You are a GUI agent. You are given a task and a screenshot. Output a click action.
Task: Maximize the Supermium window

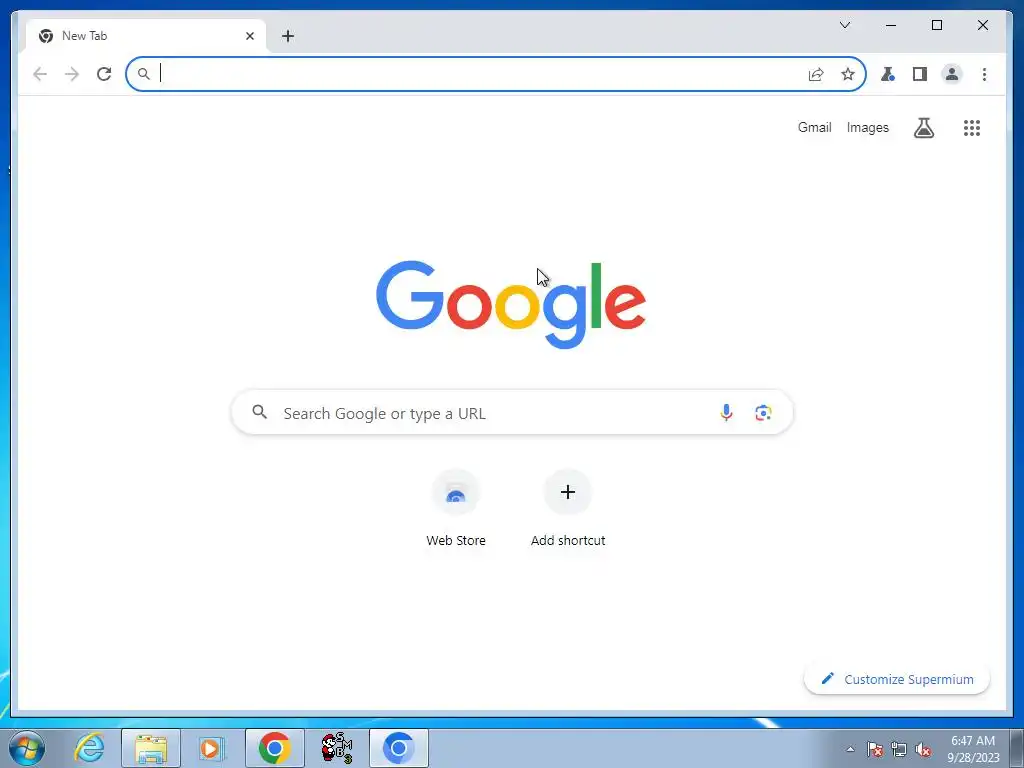point(936,25)
